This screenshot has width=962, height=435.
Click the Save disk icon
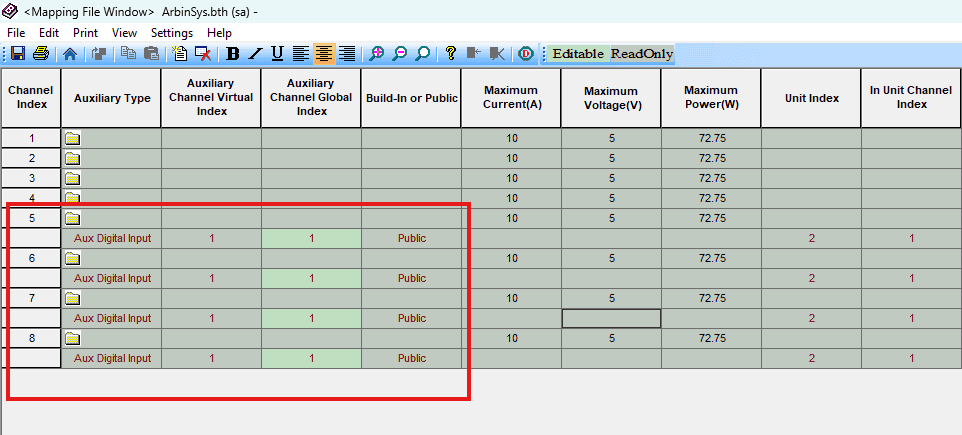click(18, 54)
